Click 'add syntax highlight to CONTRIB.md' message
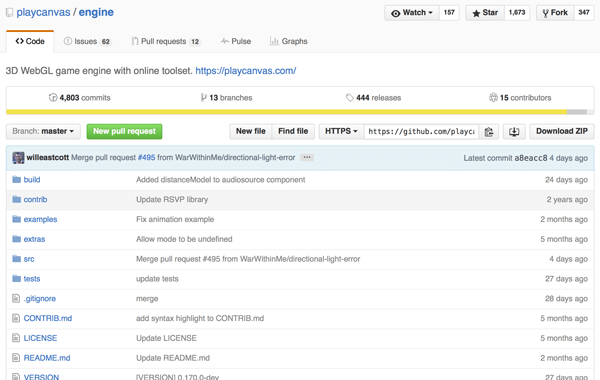 [x=200, y=318]
